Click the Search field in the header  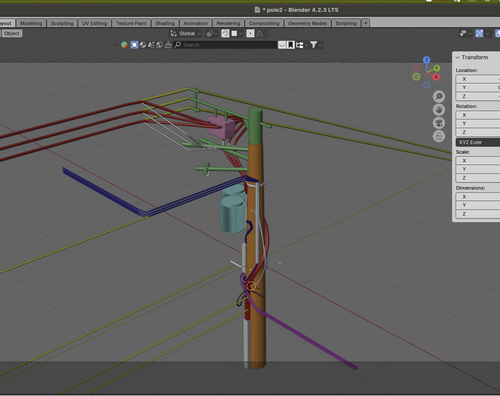pos(225,45)
